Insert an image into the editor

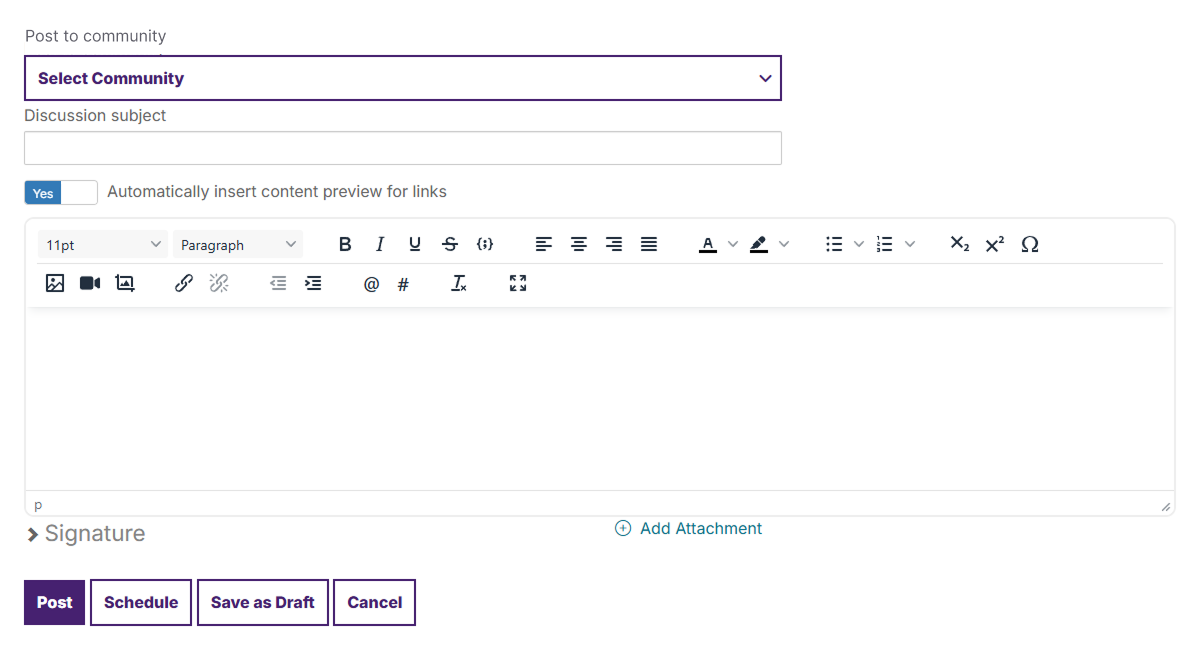(55, 283)
